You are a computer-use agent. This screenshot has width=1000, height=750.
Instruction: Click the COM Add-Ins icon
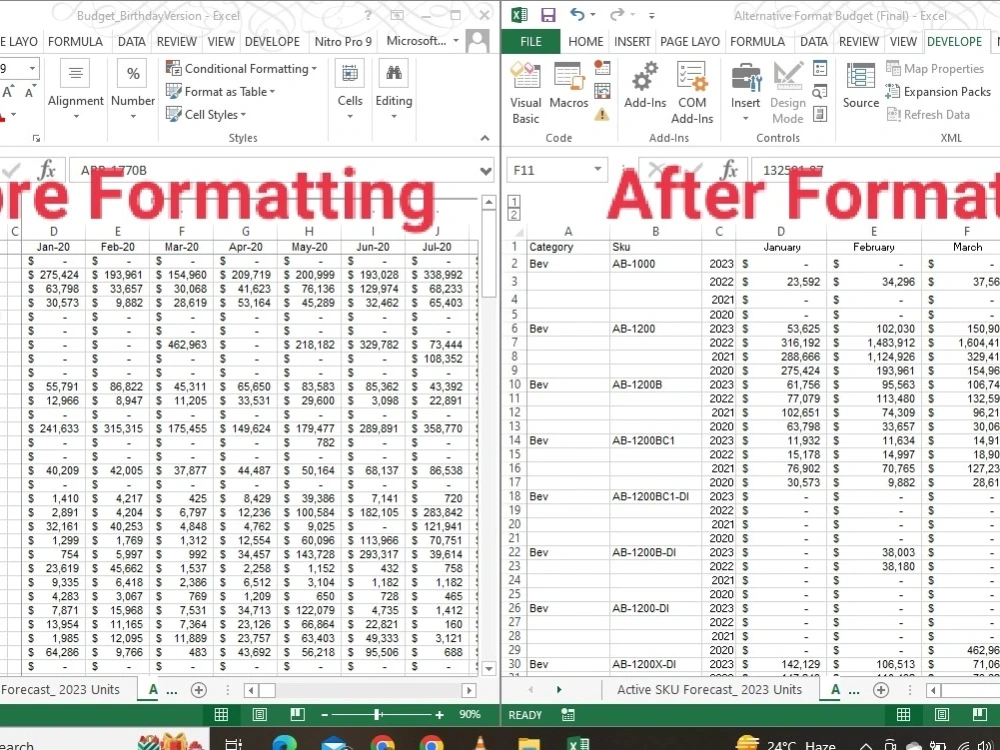(x=692, y=85)
